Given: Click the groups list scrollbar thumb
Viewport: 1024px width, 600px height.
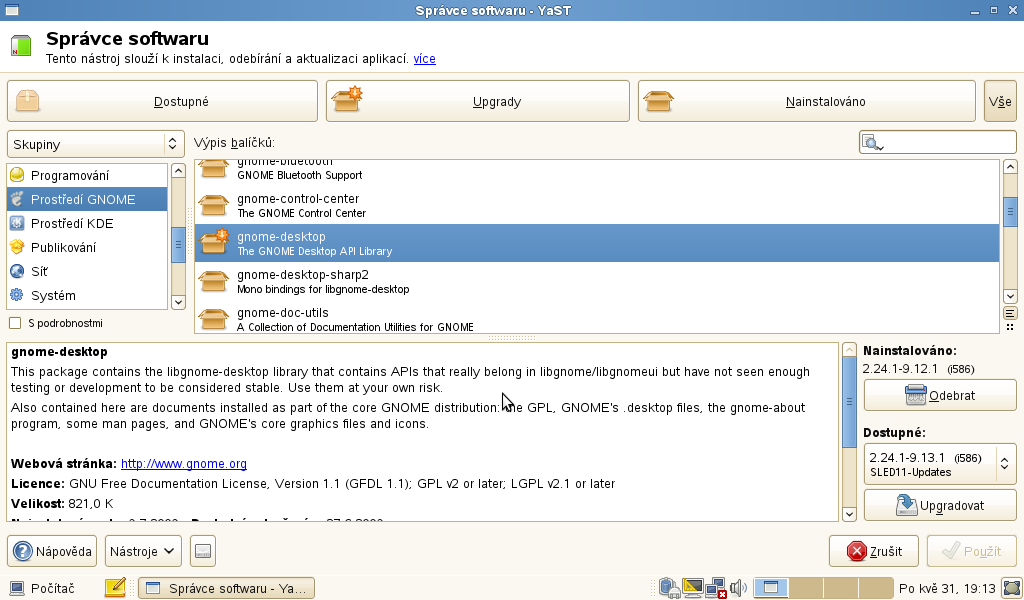Looking at the screenshot, I should tap(178, 245).
